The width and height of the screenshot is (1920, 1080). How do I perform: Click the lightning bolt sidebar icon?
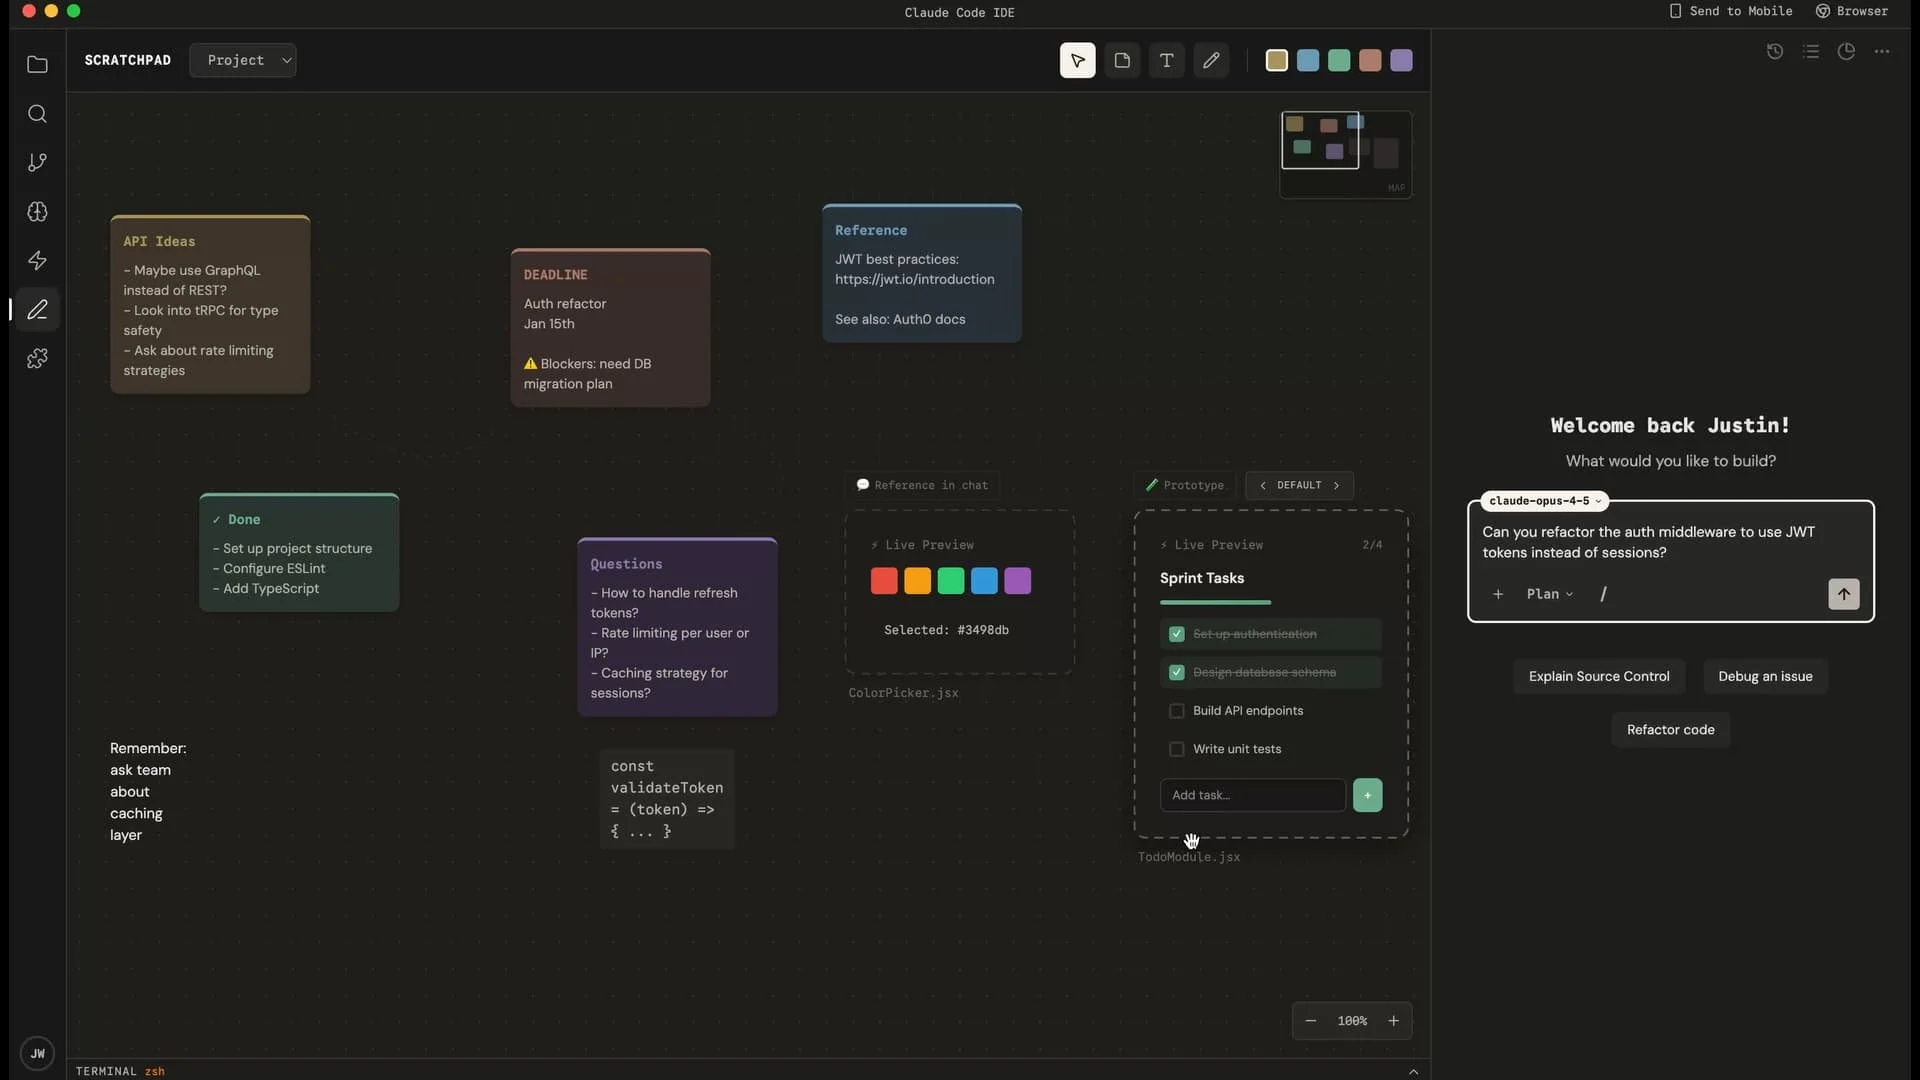click(37, 261)
